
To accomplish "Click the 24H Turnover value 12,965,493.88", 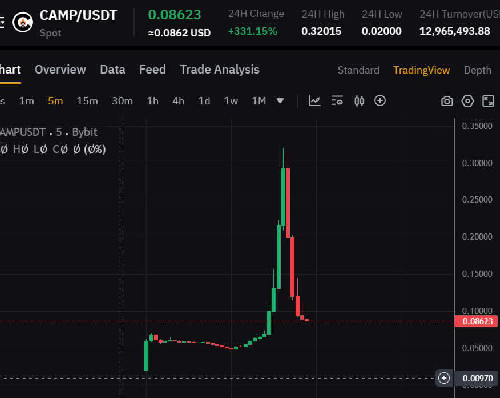I will click(455, 31).
